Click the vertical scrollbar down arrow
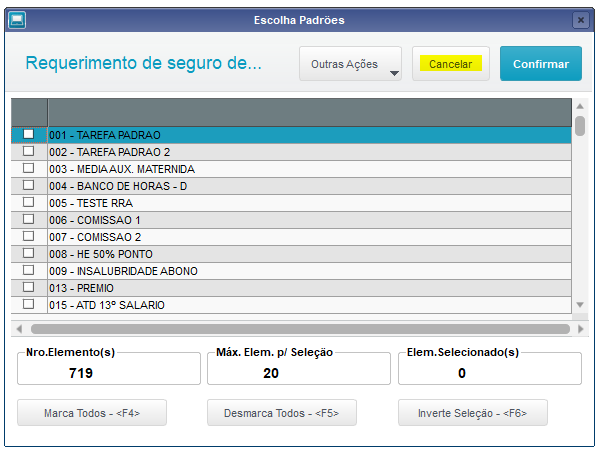This screenshot has width=608, height=460. click(x=580, y=305)
